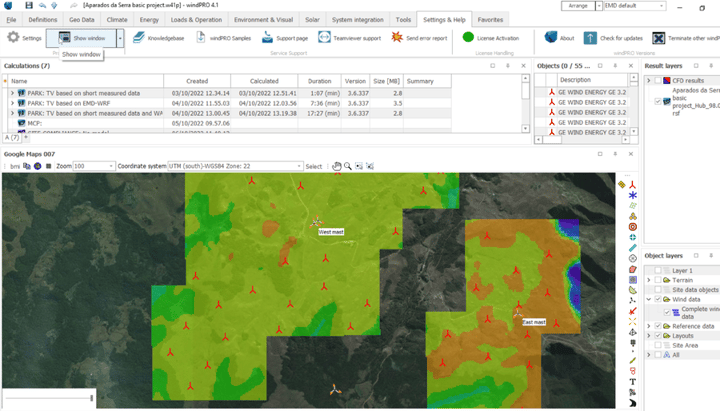720x411 pixels.
Task: Uncheck the Wind data layer checkbox
Action: tap(658, 299)
